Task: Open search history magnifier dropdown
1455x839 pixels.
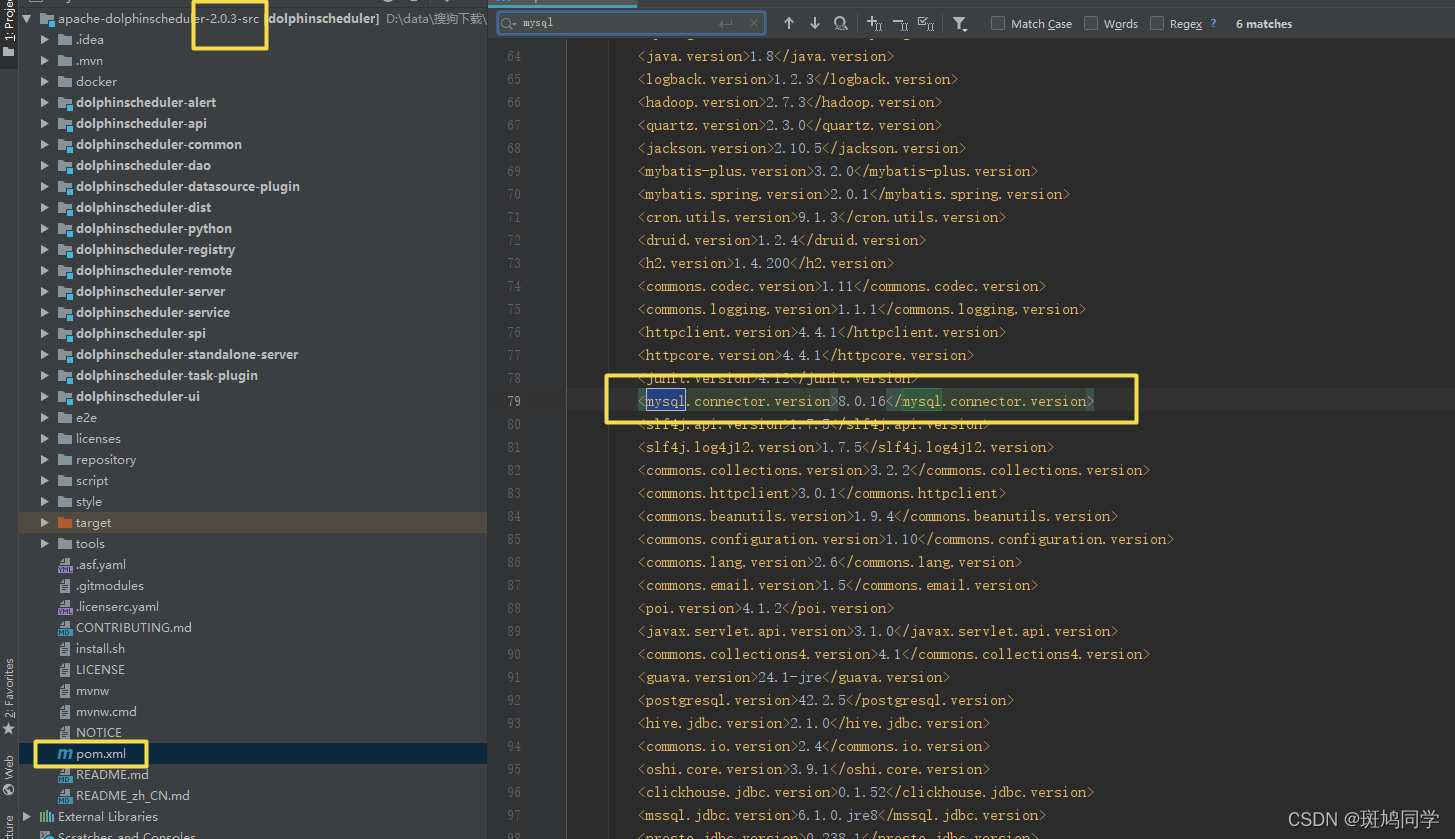Action: (509, 23)
